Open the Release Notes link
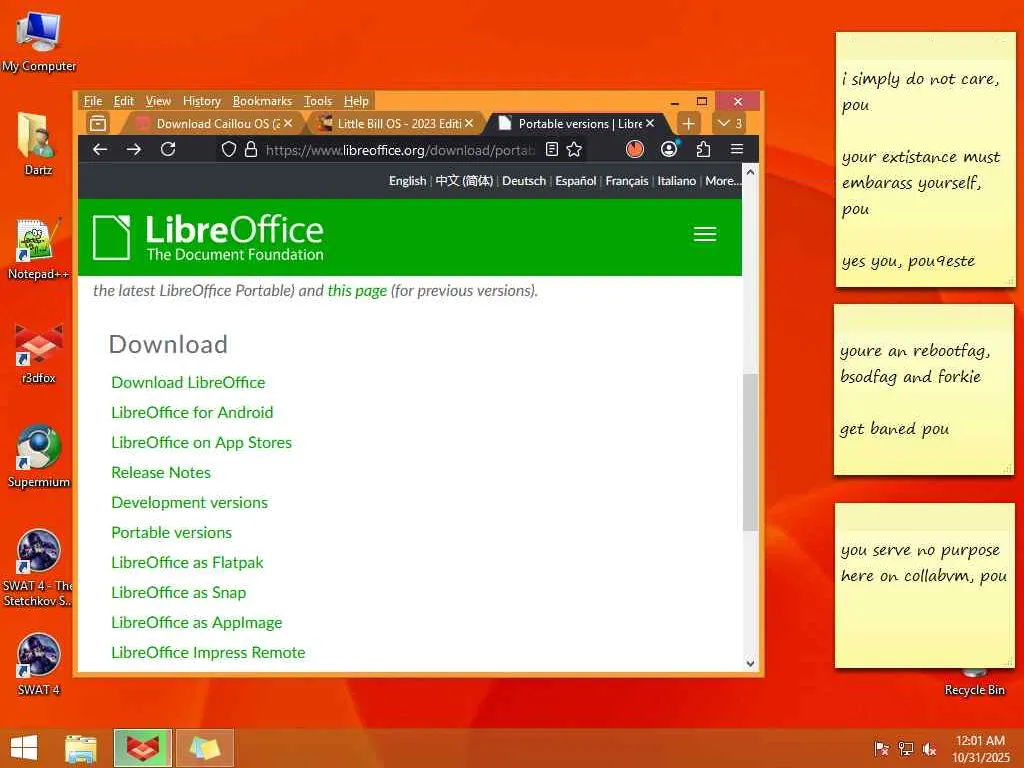The width and height of the screenshot is (1024, 768). 161,473
